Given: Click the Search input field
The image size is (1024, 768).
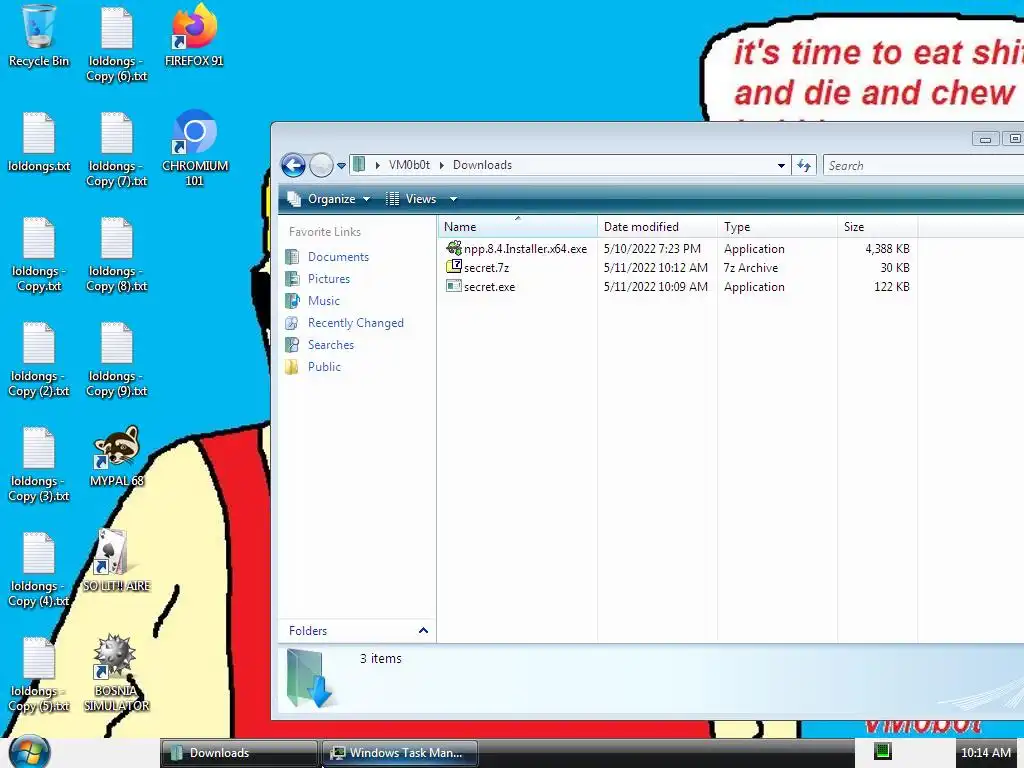Looking at the screenshot, I should click(923, 165).
